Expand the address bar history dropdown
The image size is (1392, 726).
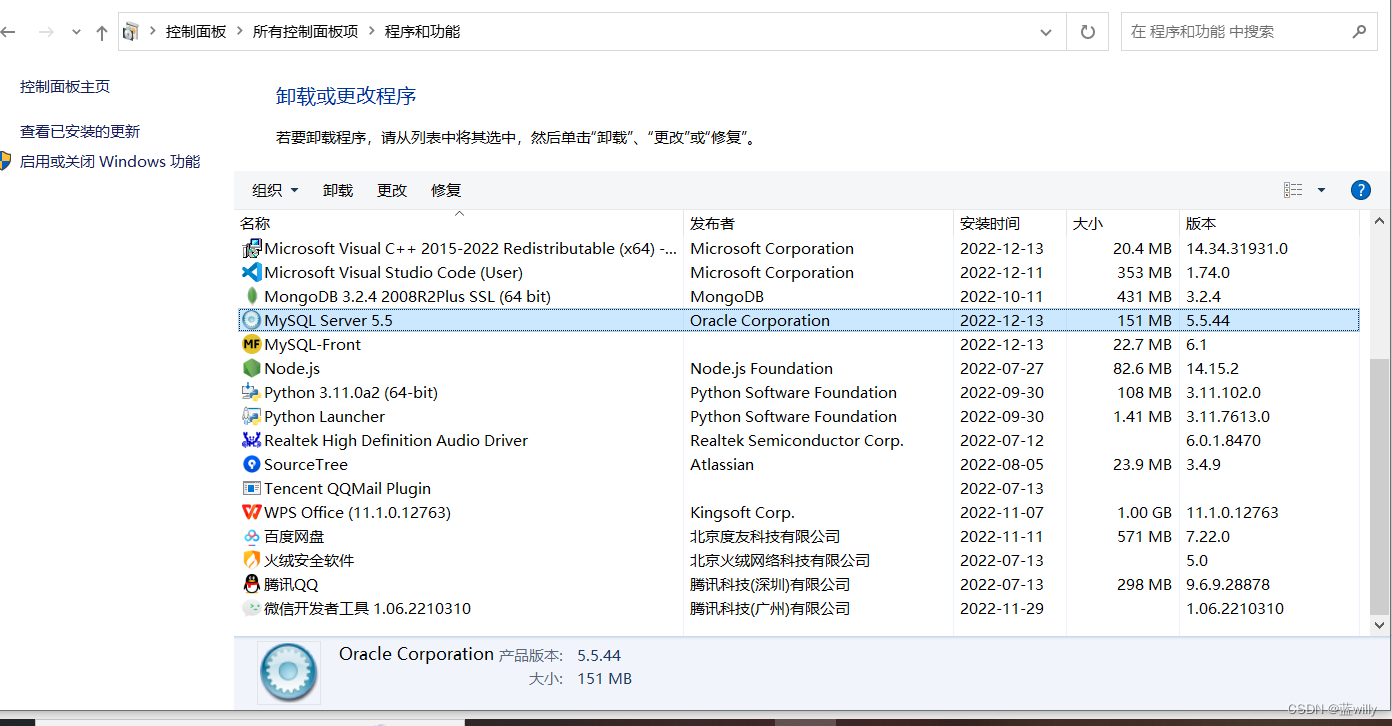[x=1046, y=32]
